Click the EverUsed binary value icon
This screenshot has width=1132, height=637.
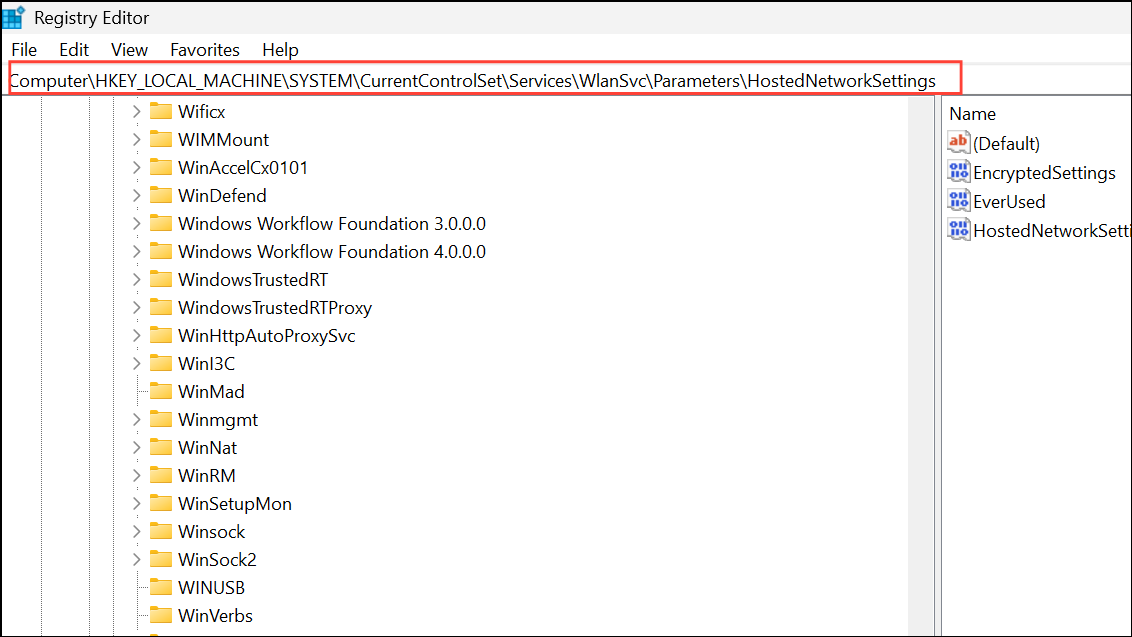coord(959,200)
